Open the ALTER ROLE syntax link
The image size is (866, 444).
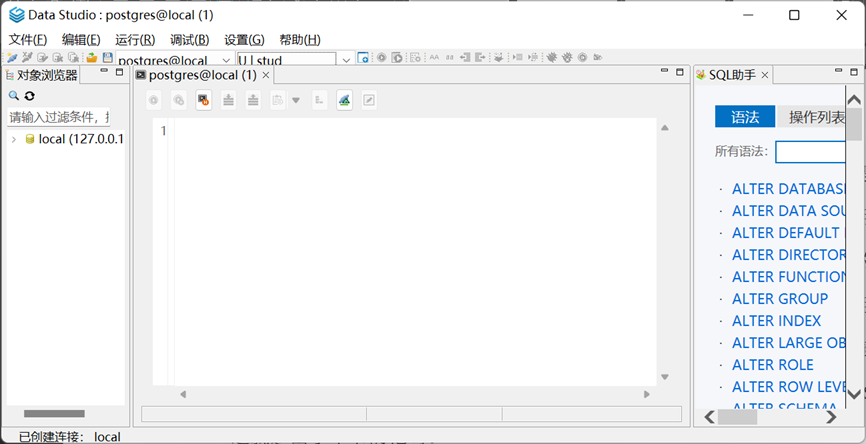point(773,365)
